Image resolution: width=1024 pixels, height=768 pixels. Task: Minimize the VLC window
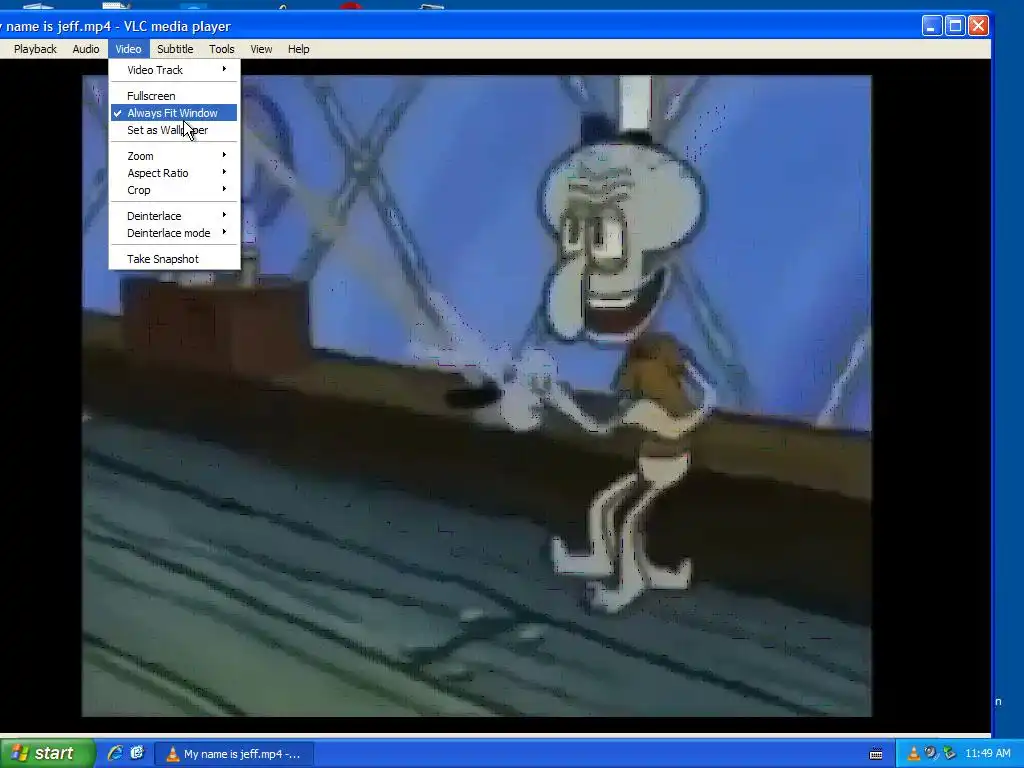[932, 26]
